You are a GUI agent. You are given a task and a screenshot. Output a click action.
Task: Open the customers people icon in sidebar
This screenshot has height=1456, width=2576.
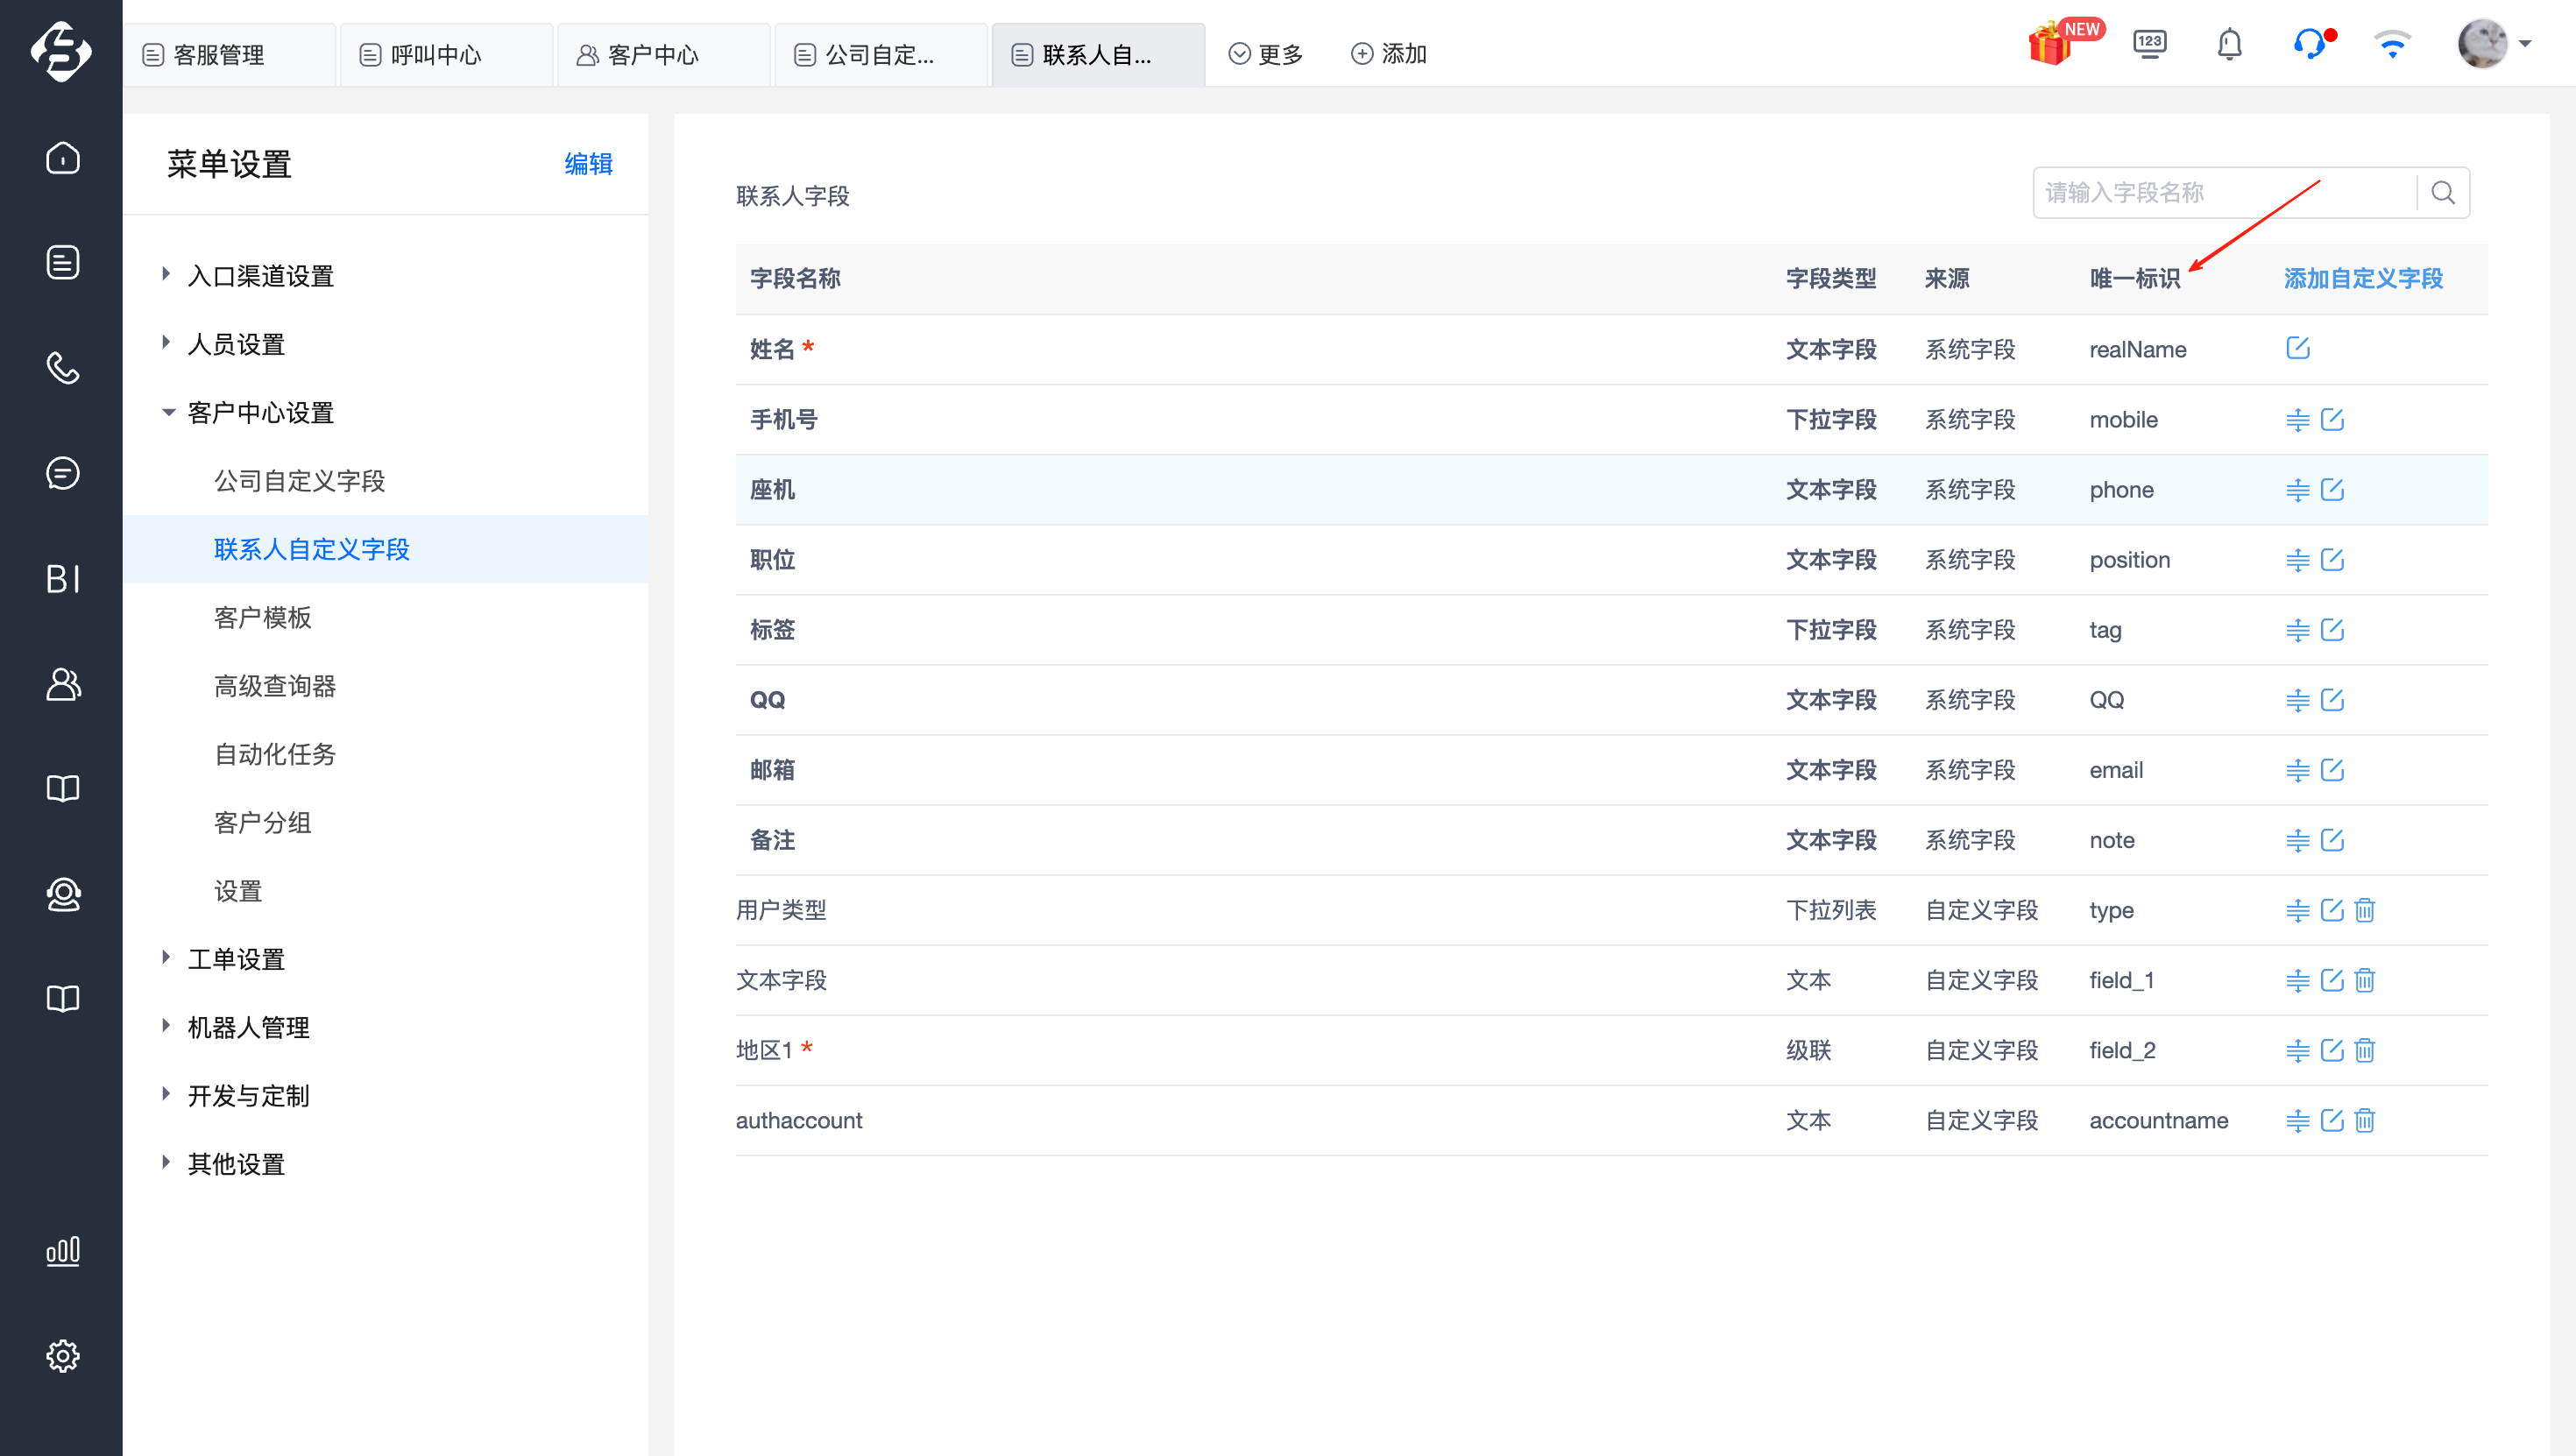(x=62, y=684)
